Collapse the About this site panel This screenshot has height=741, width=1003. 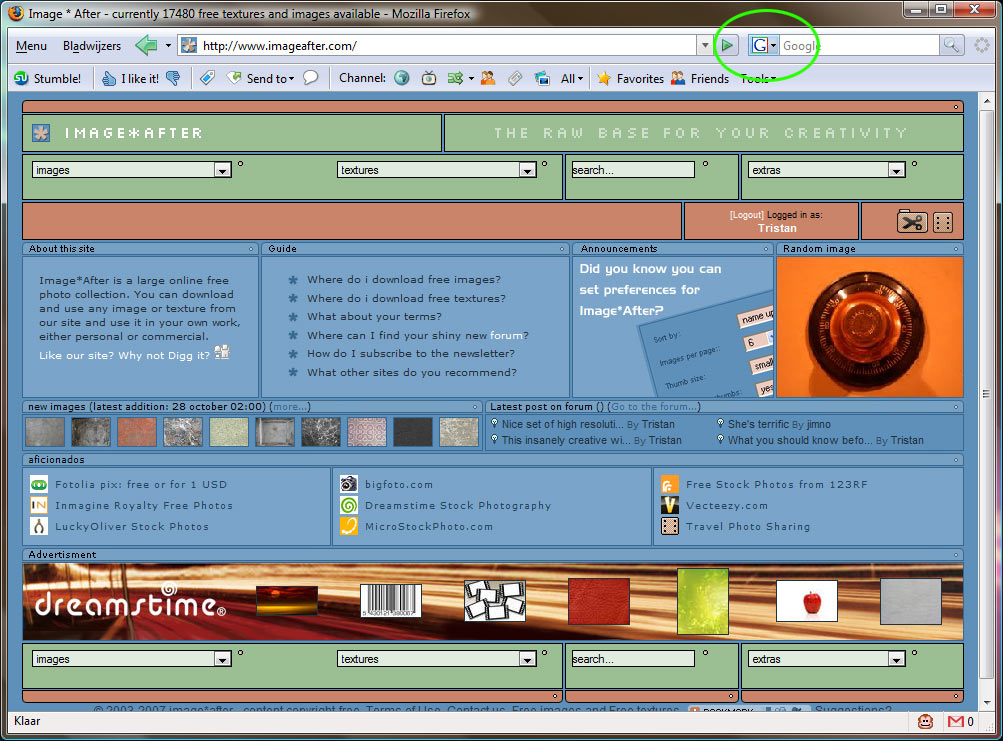click(251, 249)
